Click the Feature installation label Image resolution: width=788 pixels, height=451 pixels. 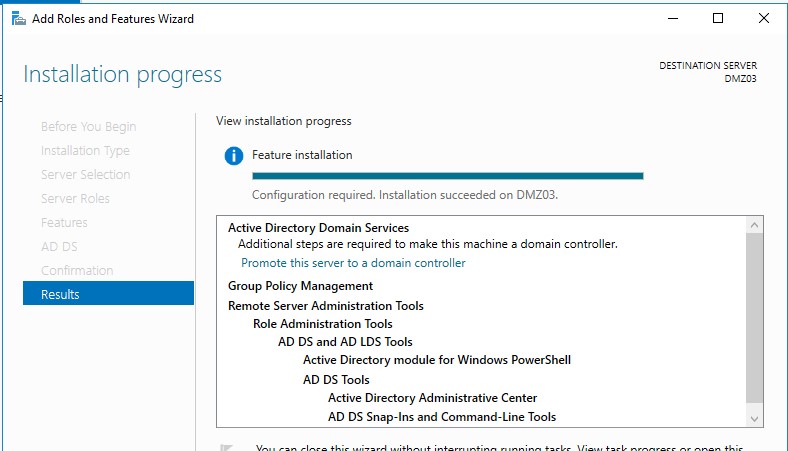302,155
